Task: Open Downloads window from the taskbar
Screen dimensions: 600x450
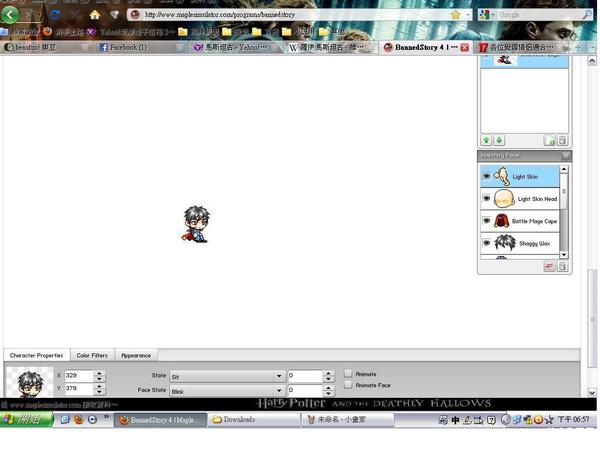Action: pos(253,420)
